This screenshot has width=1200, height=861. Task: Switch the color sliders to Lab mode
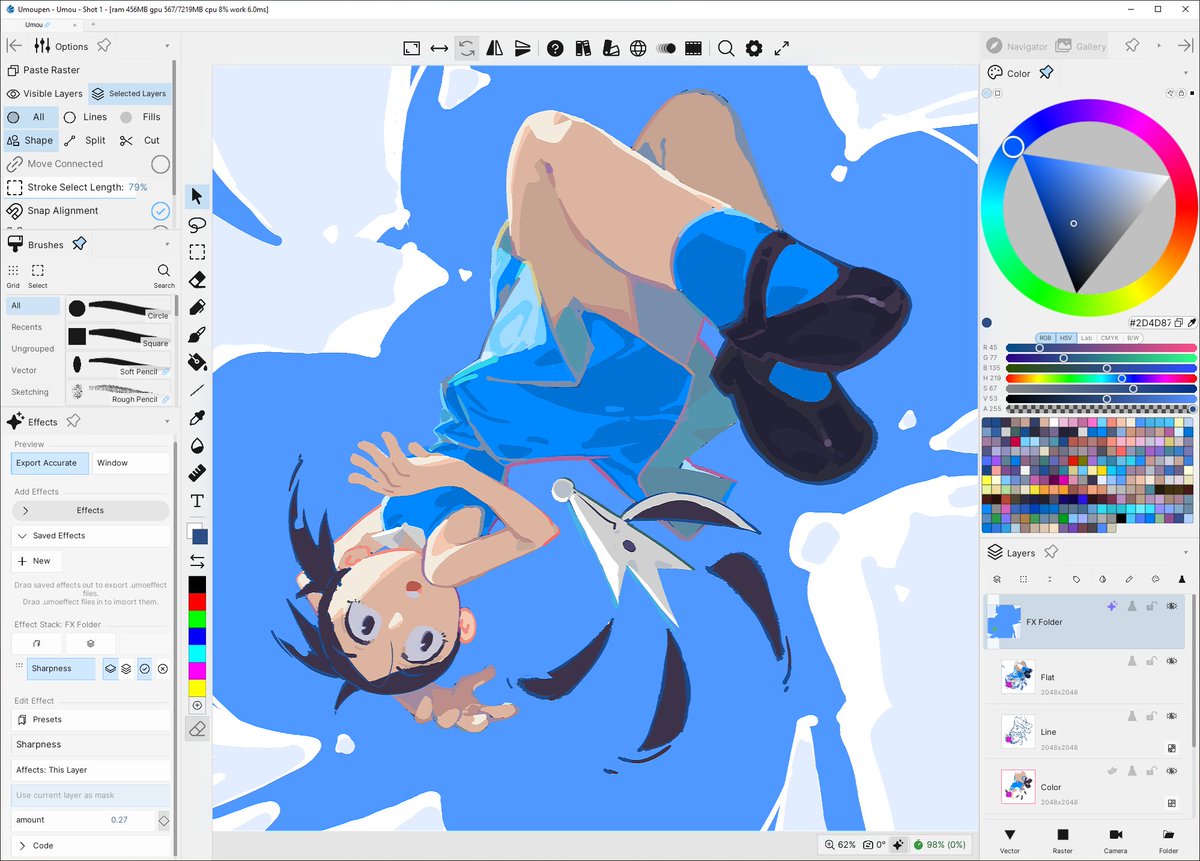click(x=1086, y=338)
